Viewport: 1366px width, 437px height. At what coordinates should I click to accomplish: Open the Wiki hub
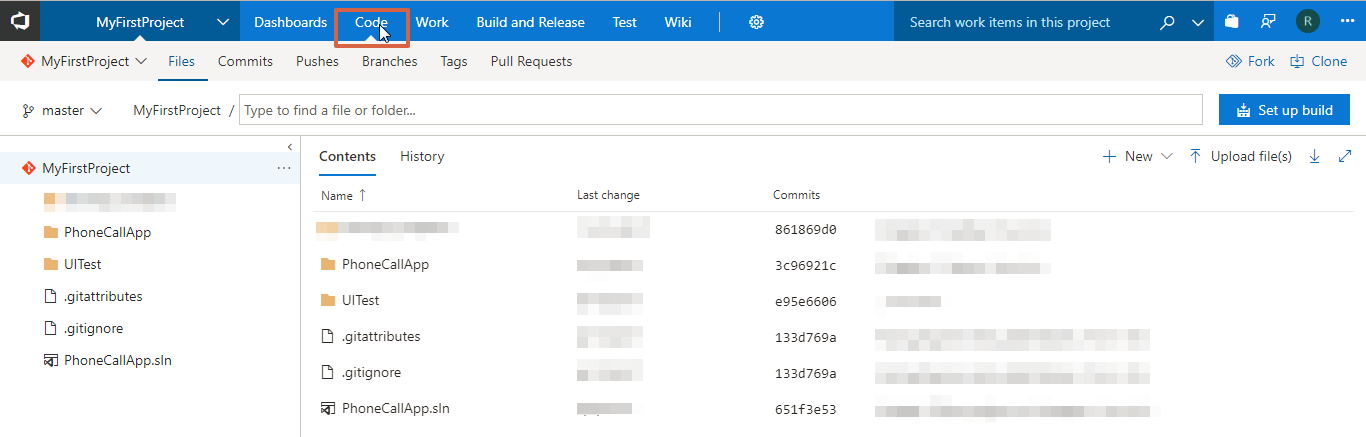pyautogui.click(x=677, y=22)
